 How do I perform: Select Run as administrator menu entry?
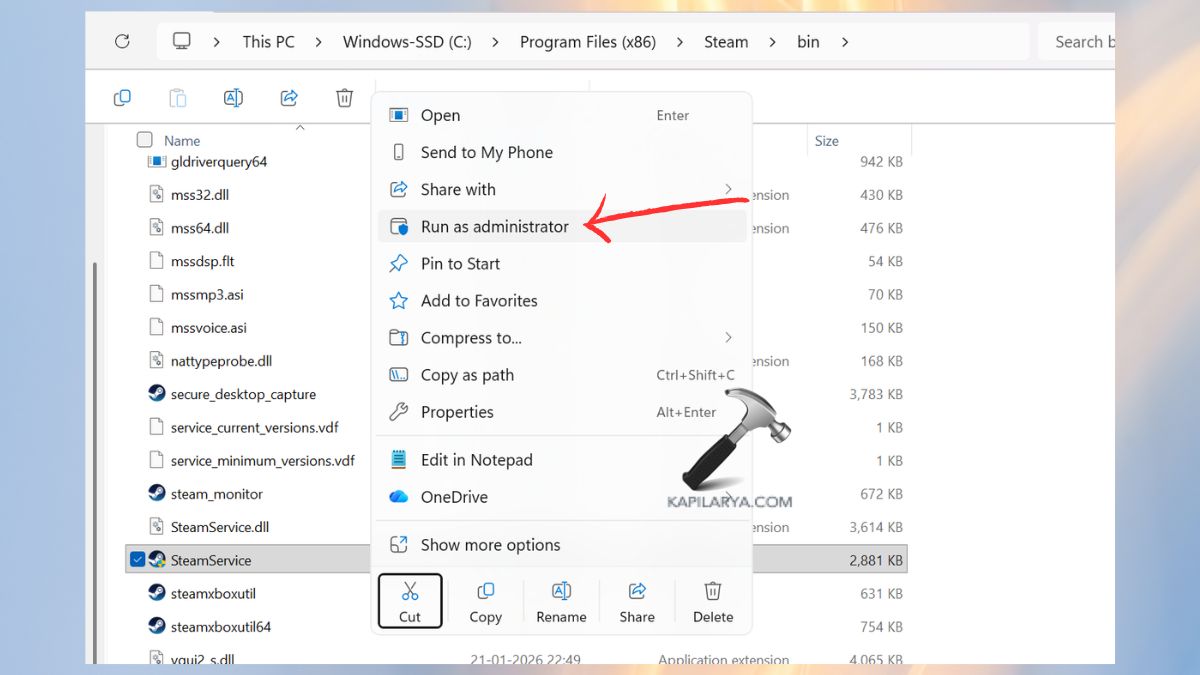pyautogui.click(x=494, y=227)
